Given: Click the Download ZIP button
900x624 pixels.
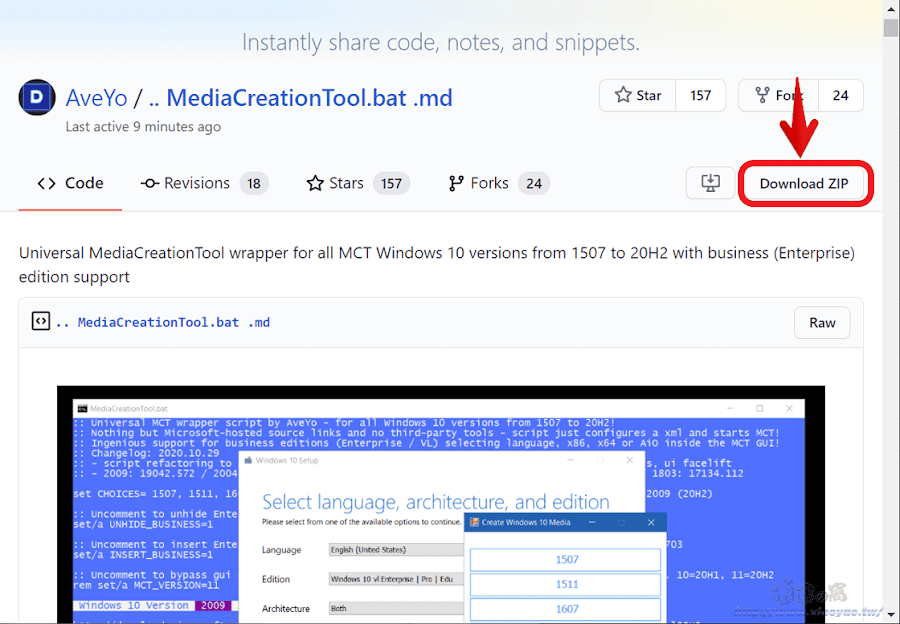Looking at the screenshot, I should (x=804, y=183).
